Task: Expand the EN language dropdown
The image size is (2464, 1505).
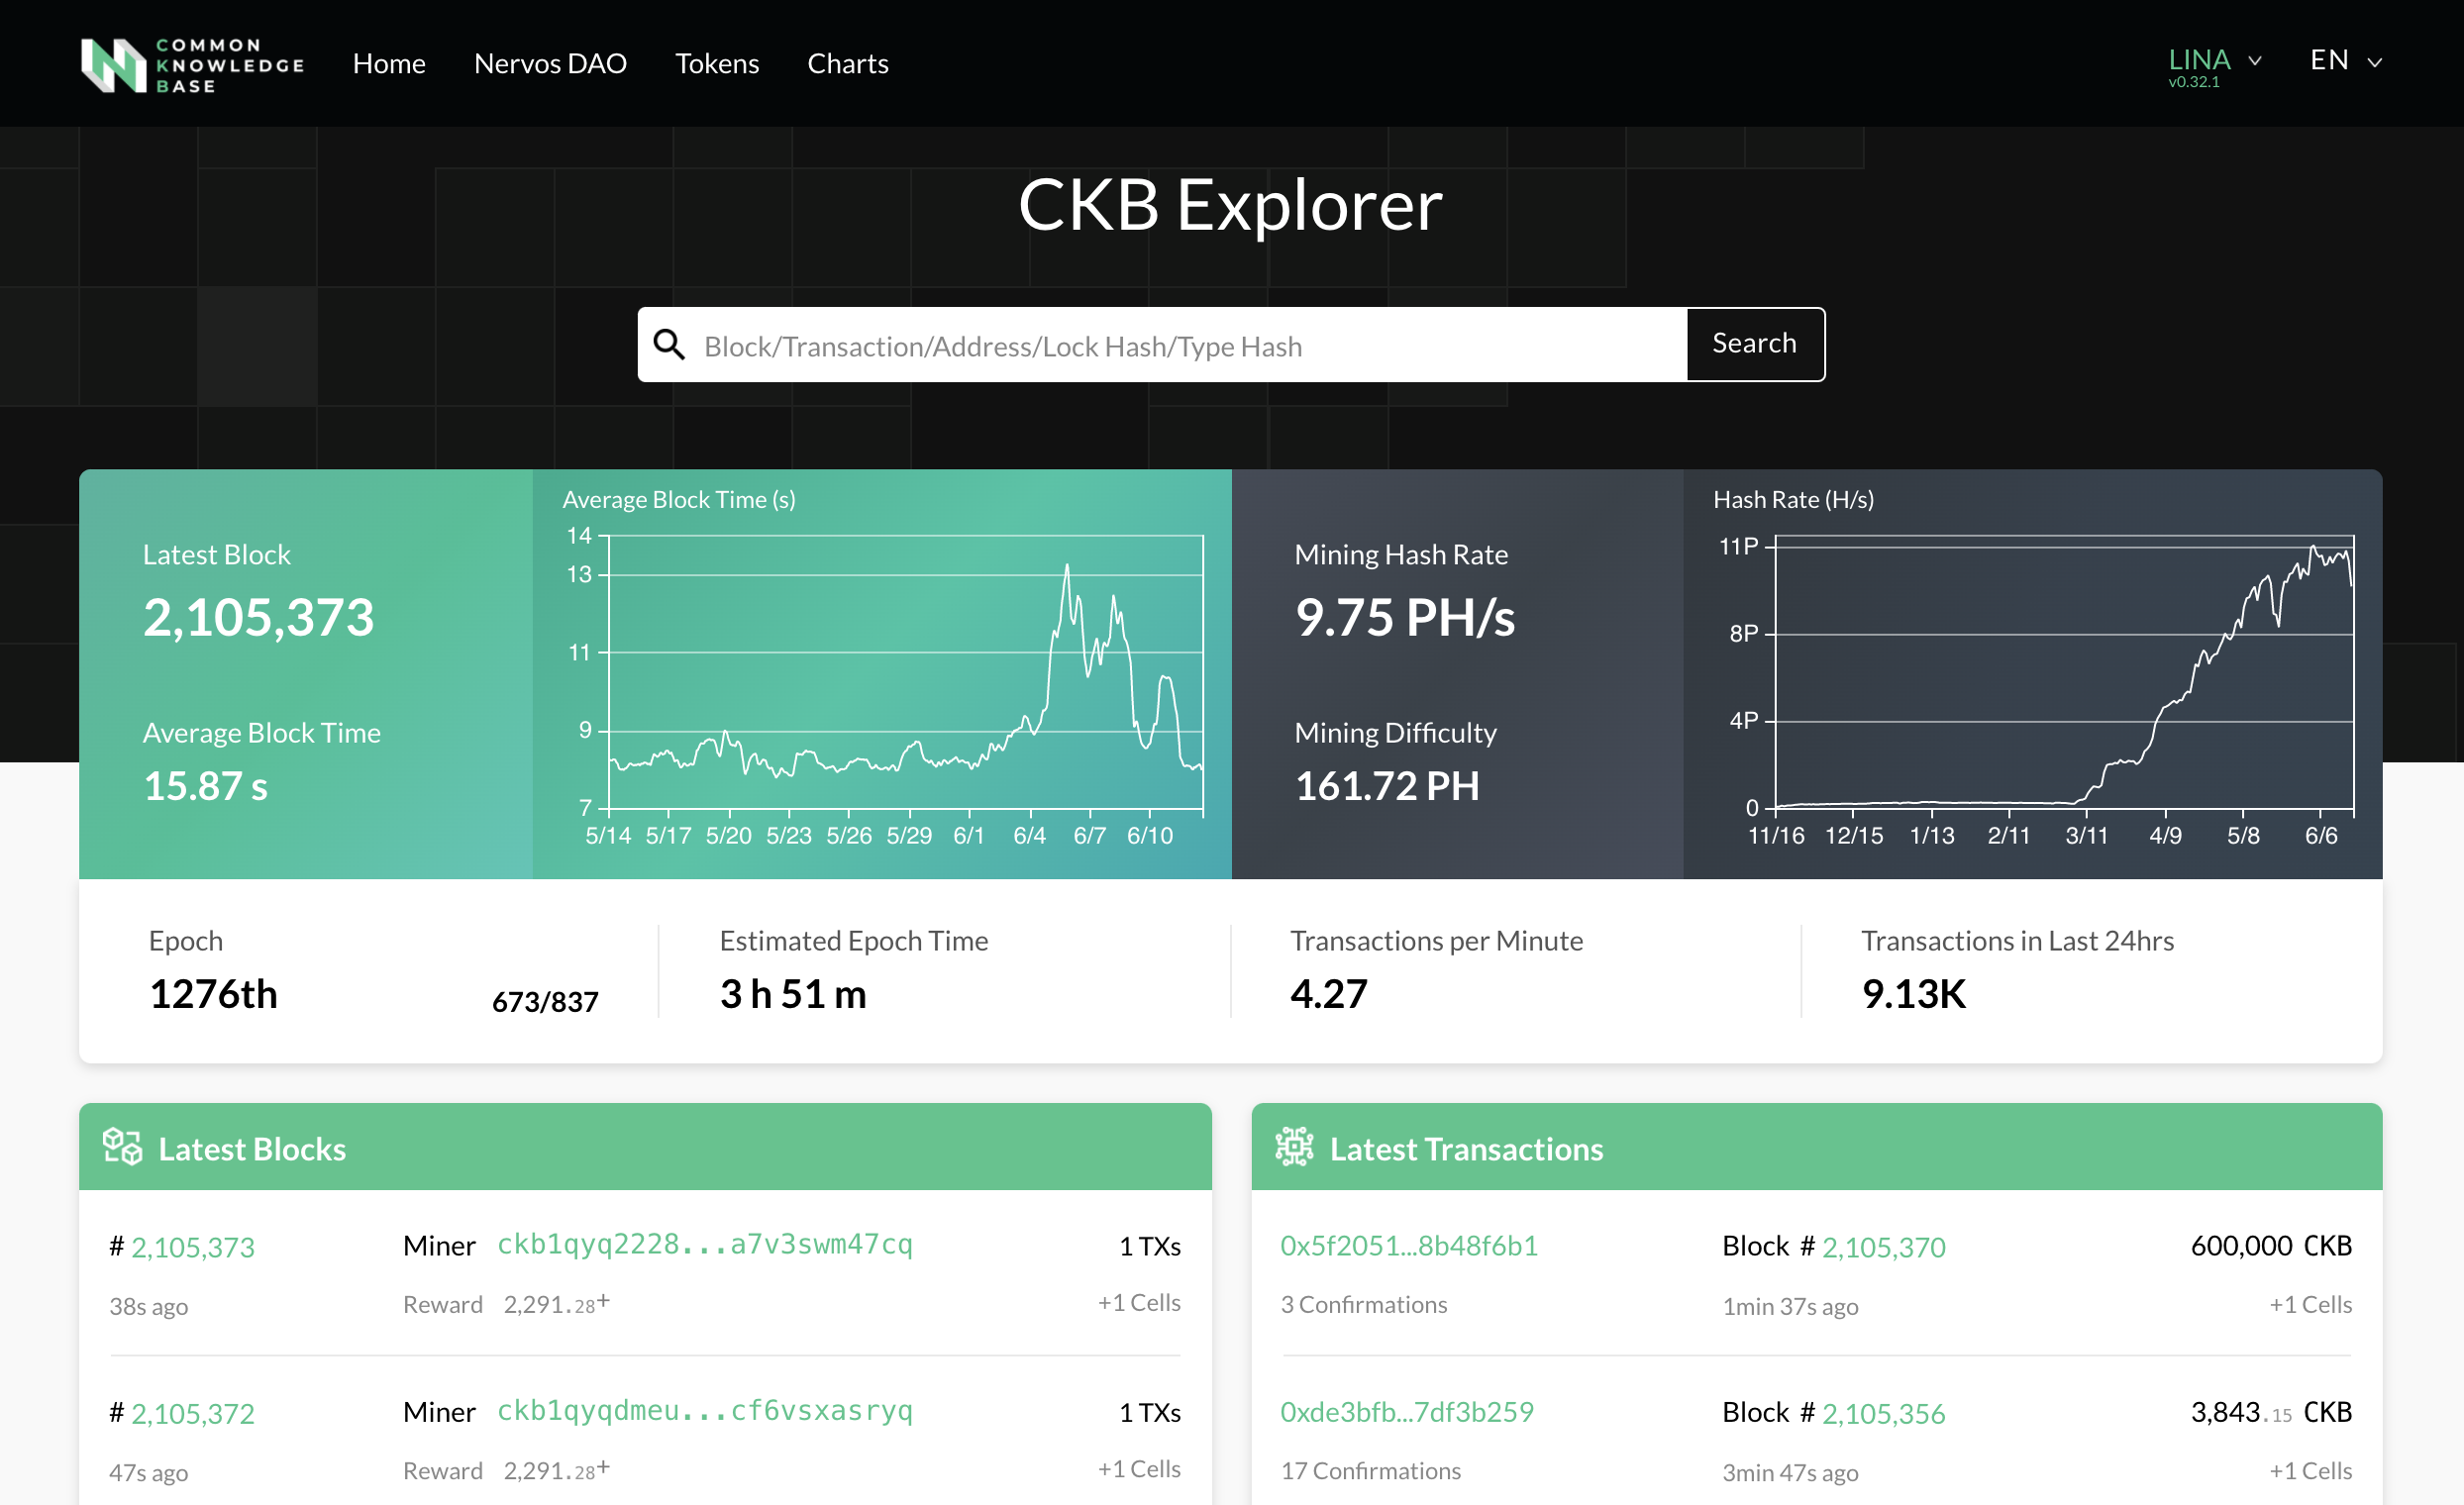Action: [2346, 61]
